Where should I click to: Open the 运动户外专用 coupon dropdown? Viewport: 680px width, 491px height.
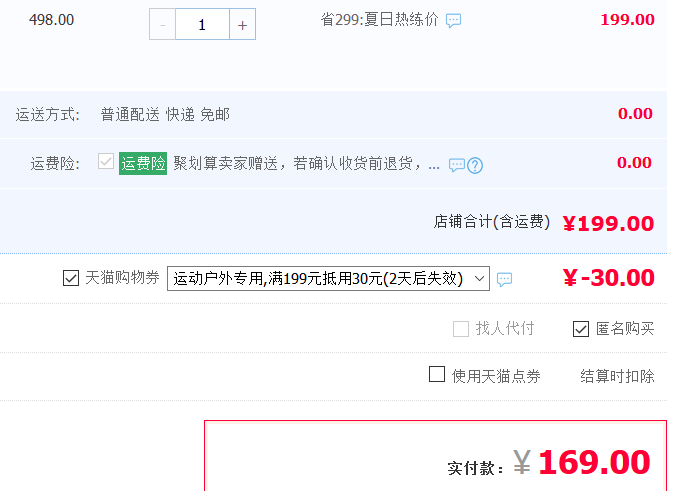(x=328, y=278)
